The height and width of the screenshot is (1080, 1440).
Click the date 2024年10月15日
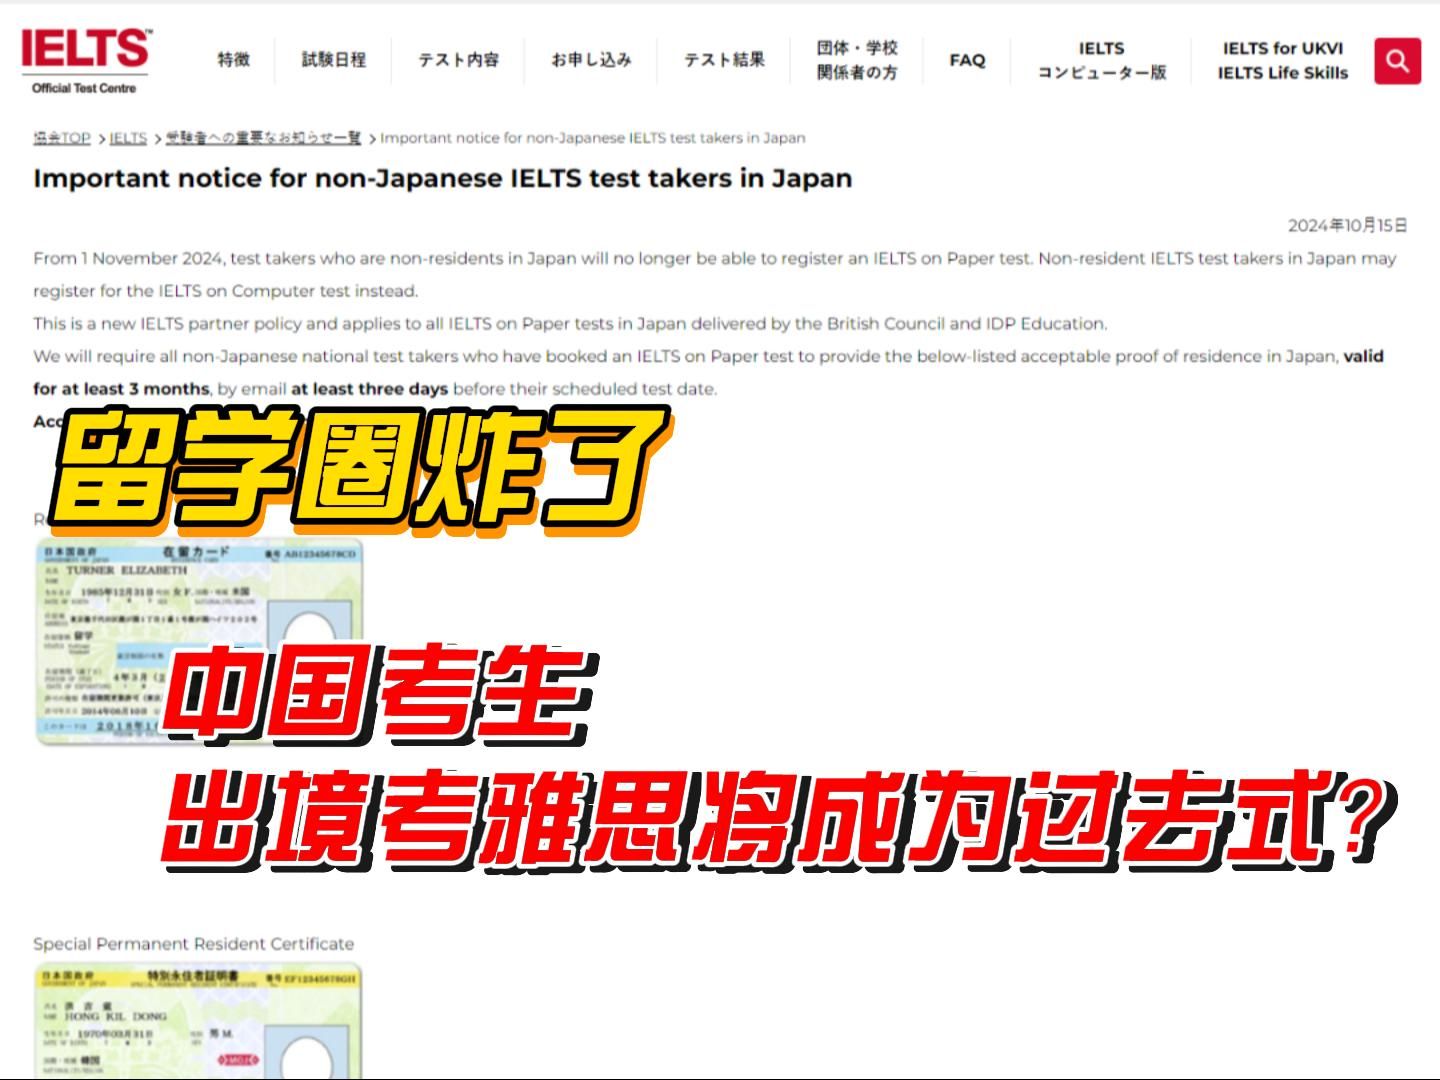[x=1347, y=225]
